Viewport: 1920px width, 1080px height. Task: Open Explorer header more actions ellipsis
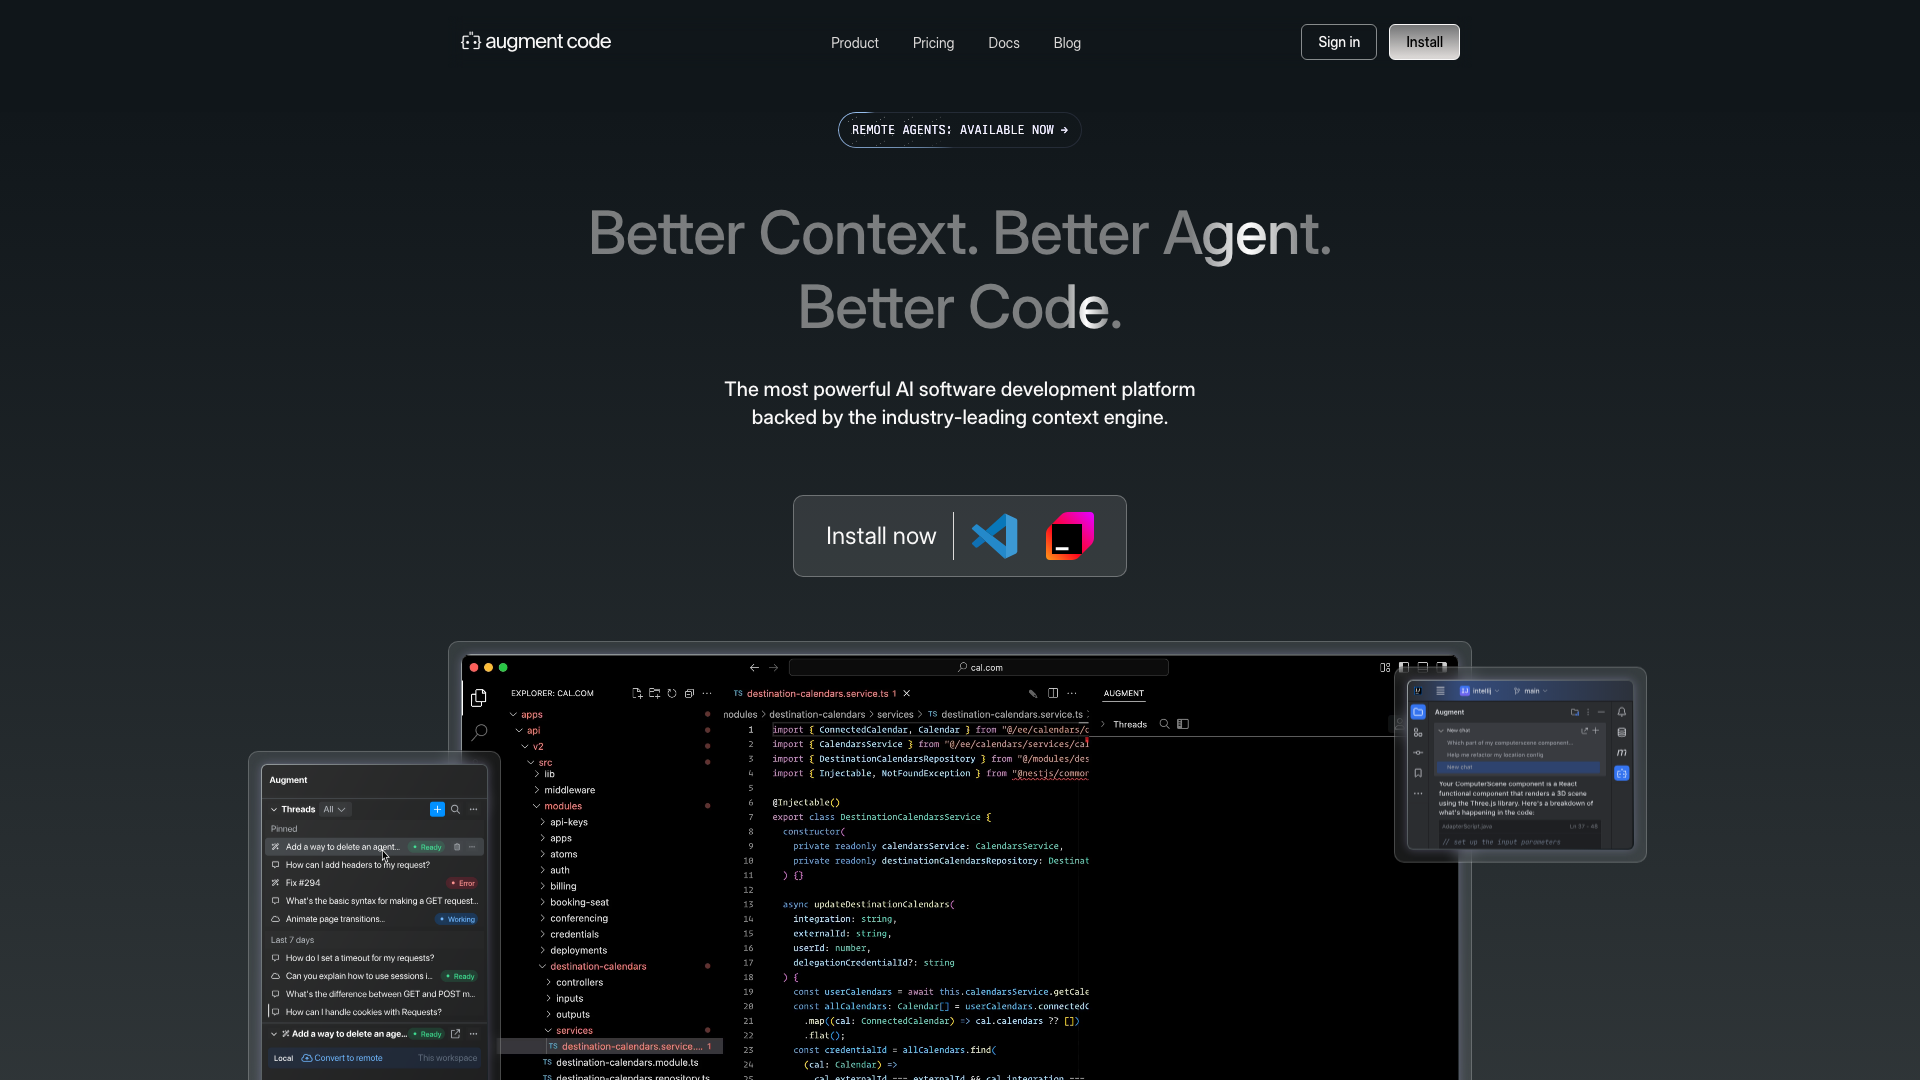pyautogui.click(x=707, y=693)
